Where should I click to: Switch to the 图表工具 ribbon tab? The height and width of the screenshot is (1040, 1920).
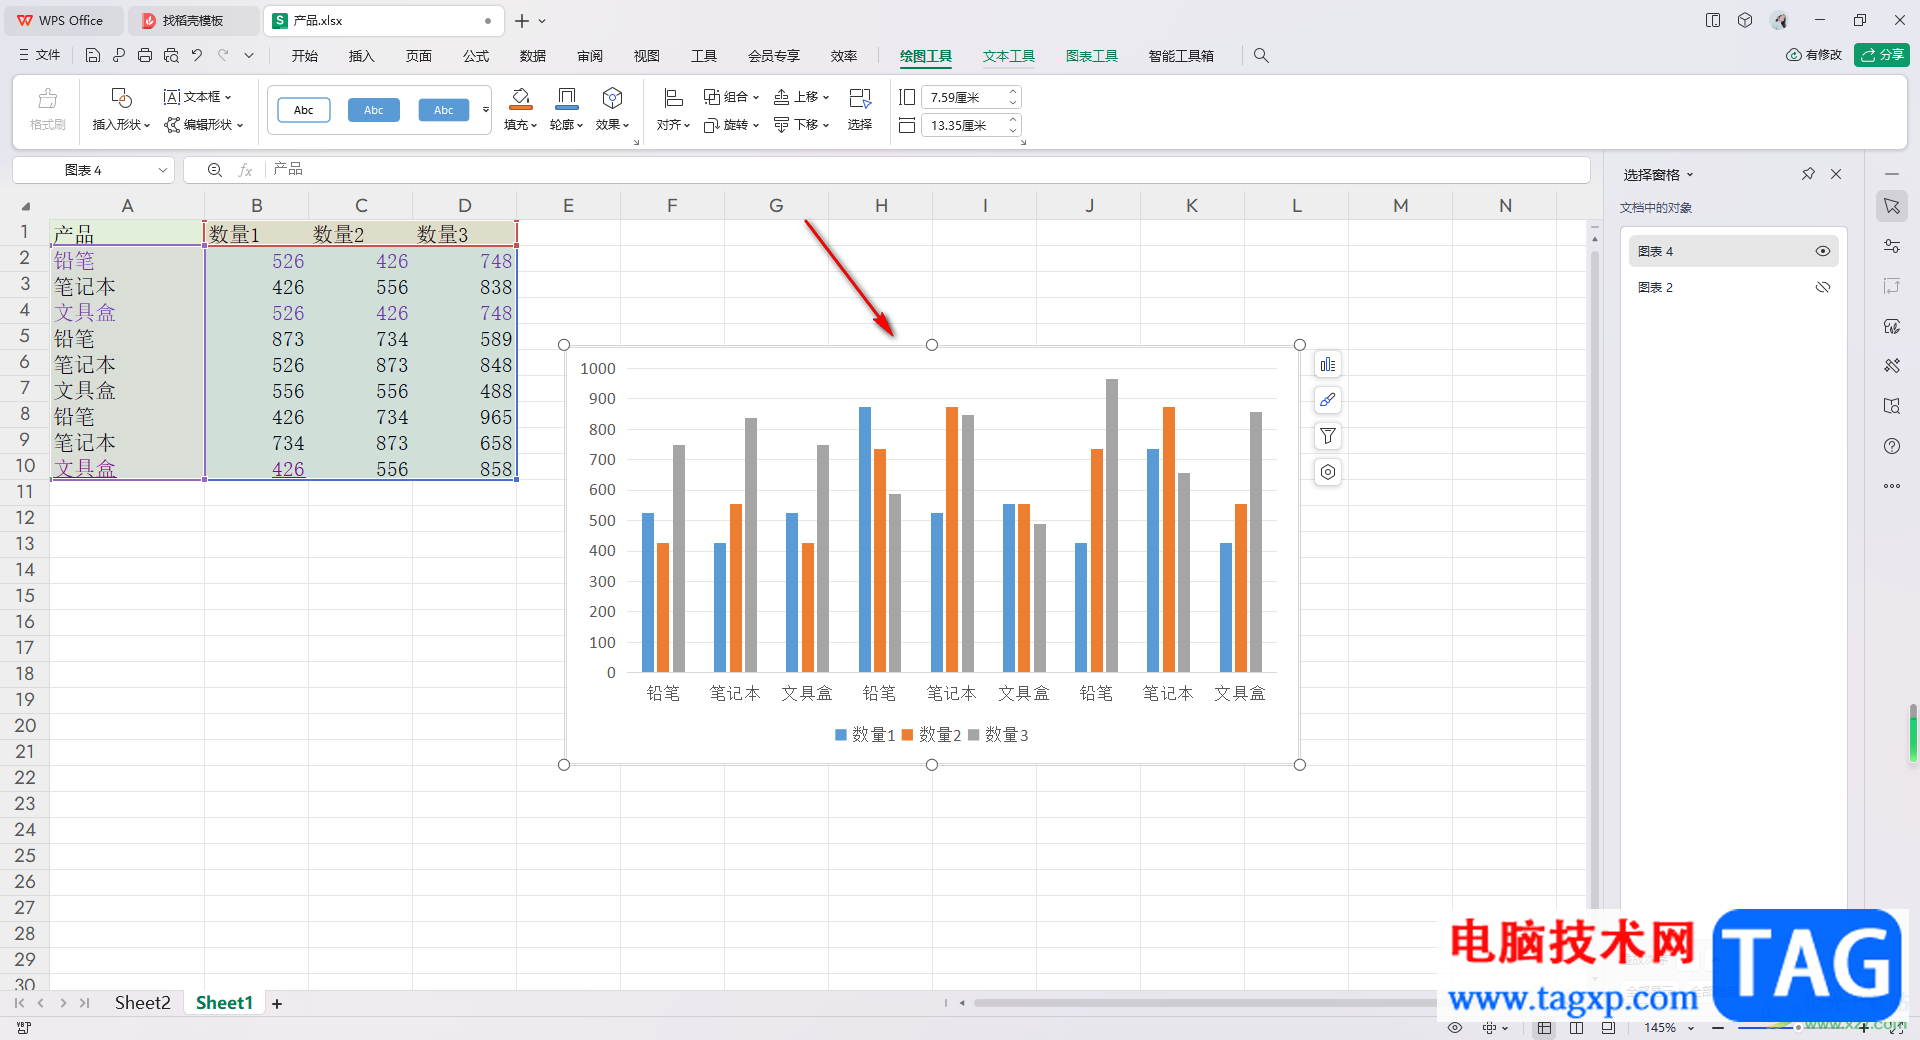[1092, 56]
